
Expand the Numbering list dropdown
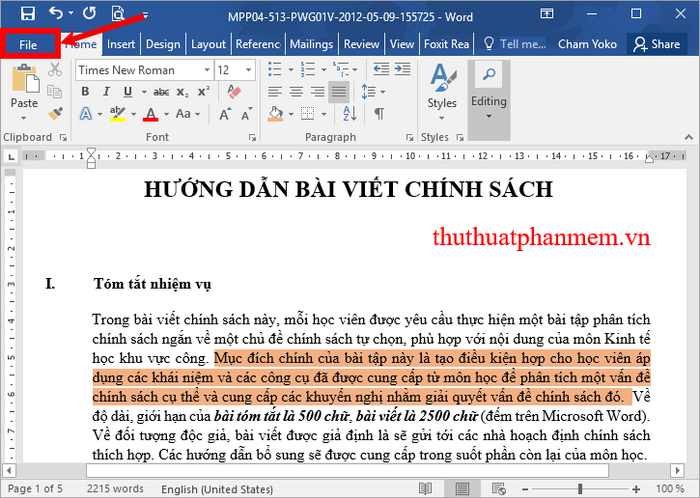pos(324,70)
